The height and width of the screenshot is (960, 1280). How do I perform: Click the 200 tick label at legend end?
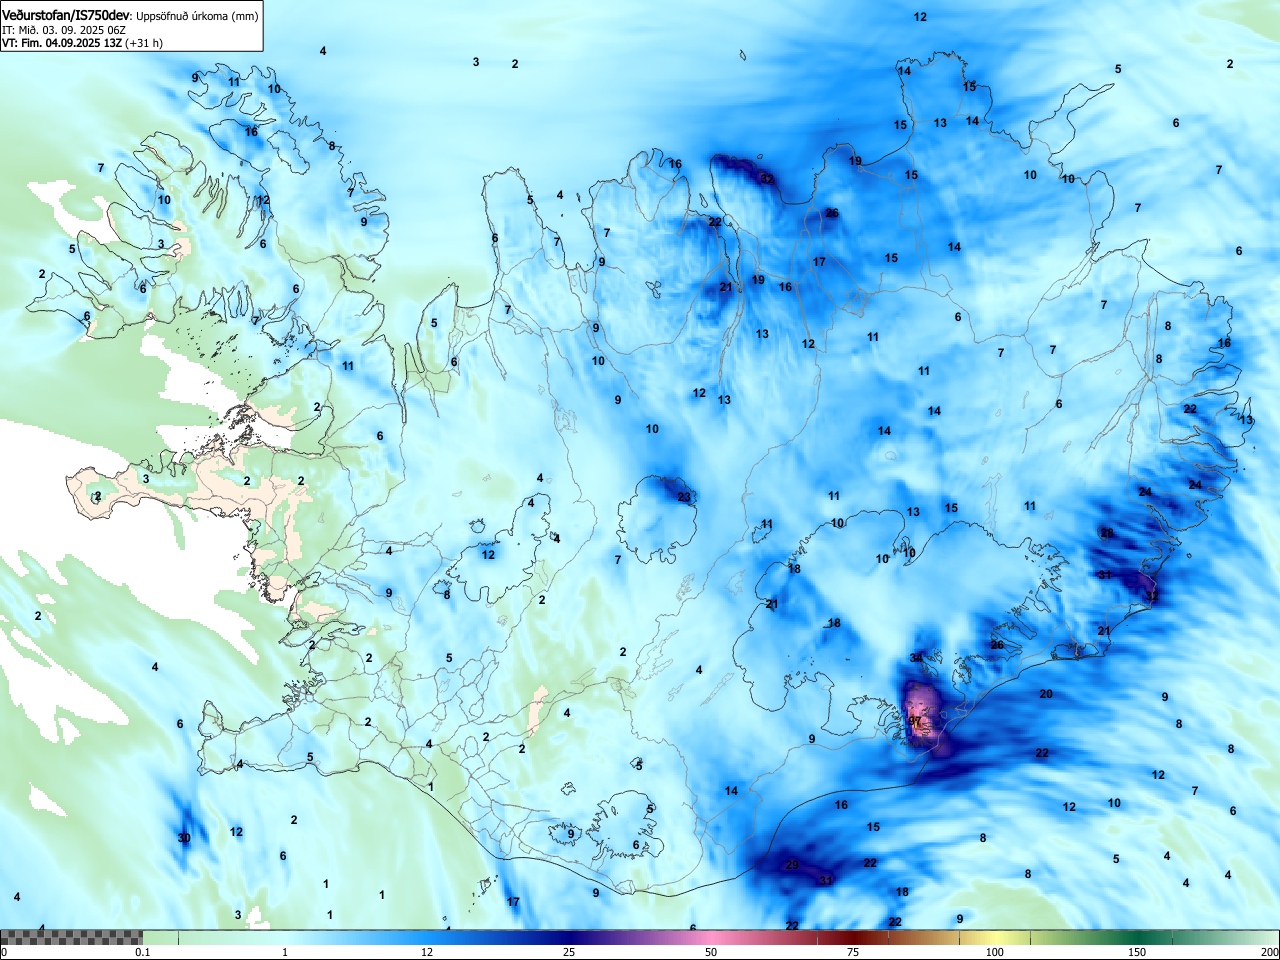tap(1269, 952)
